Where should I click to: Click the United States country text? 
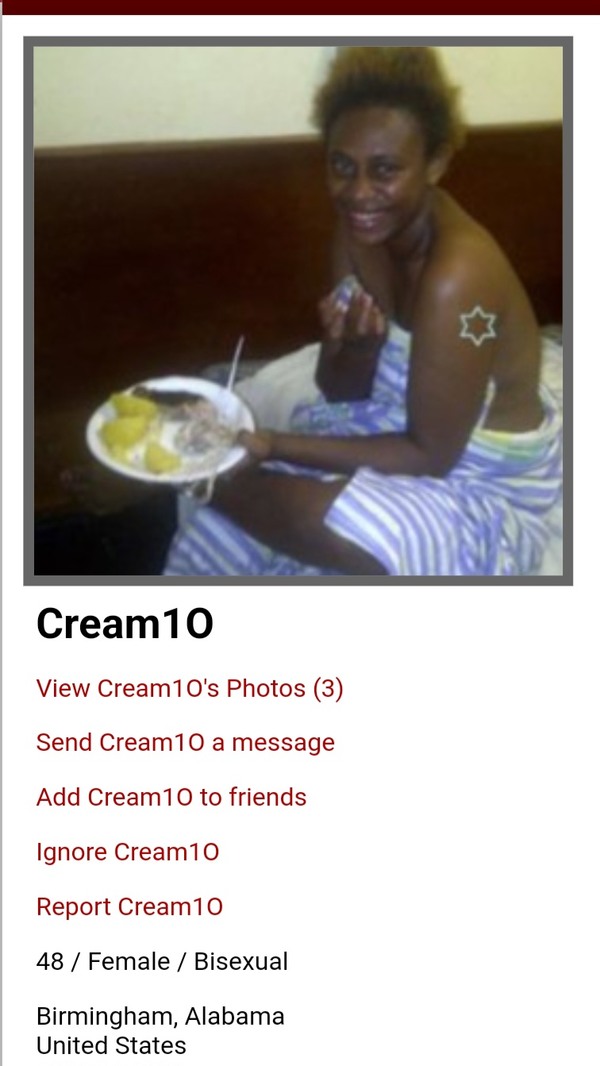111,1045
